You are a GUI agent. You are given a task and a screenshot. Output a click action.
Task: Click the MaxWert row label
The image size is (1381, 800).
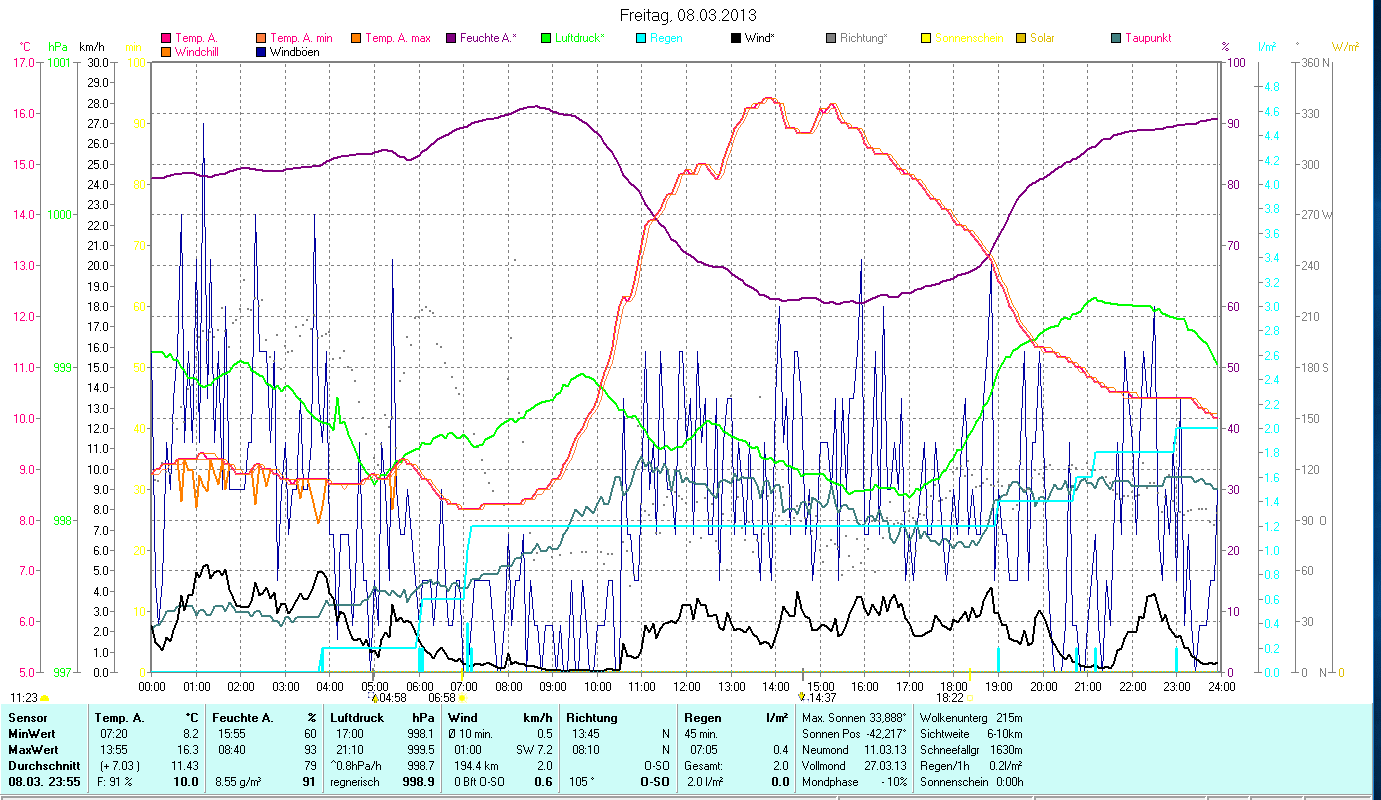35,750
